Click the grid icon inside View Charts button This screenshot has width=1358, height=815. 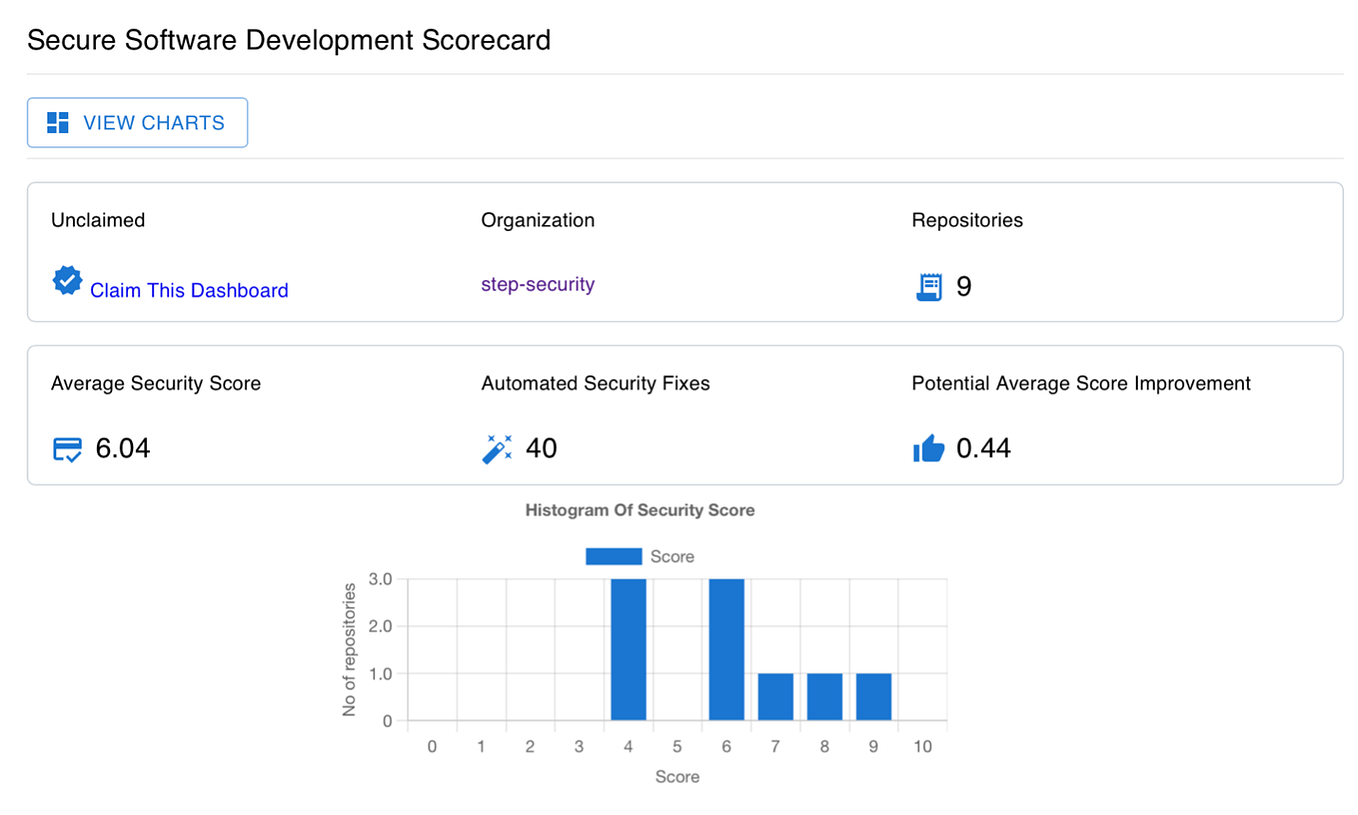(x=59, y=122)
